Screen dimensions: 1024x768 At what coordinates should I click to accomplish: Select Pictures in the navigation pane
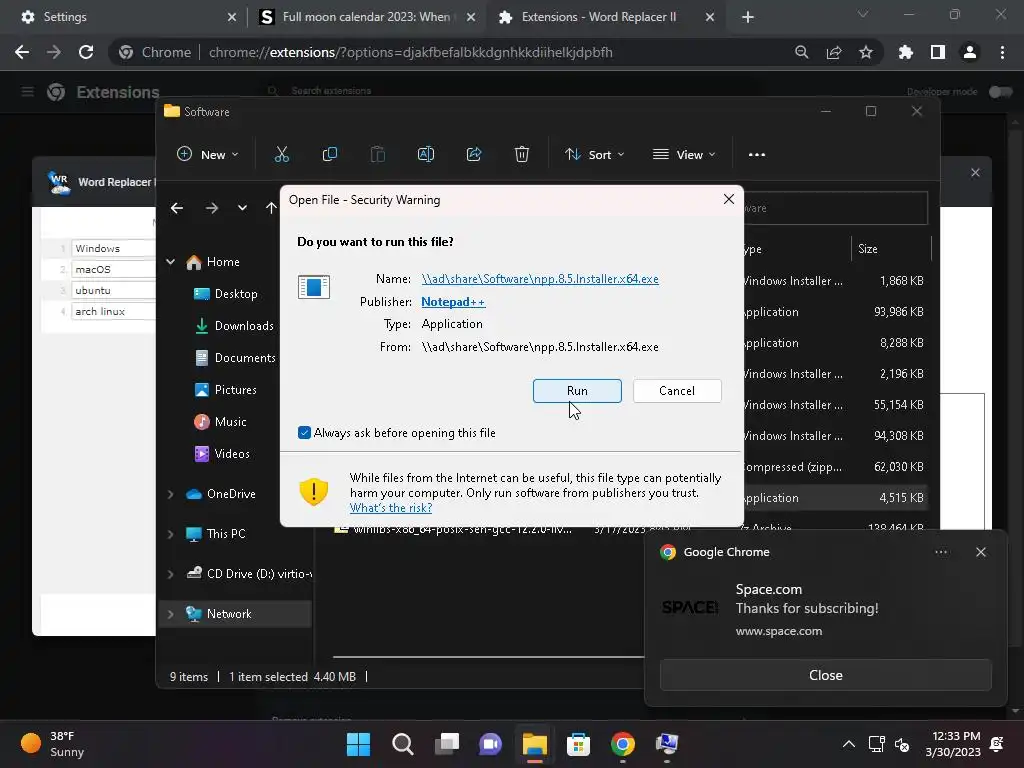pyautogui.click(x=227, y=390)
